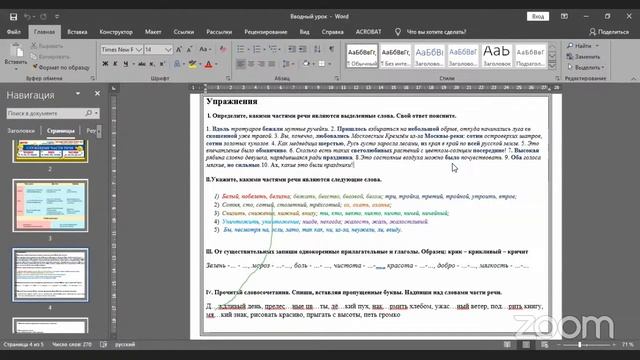Open font size 14 dropdown
Screen dimensions: 640x360
pyautogui.click(x=168, y=49)
